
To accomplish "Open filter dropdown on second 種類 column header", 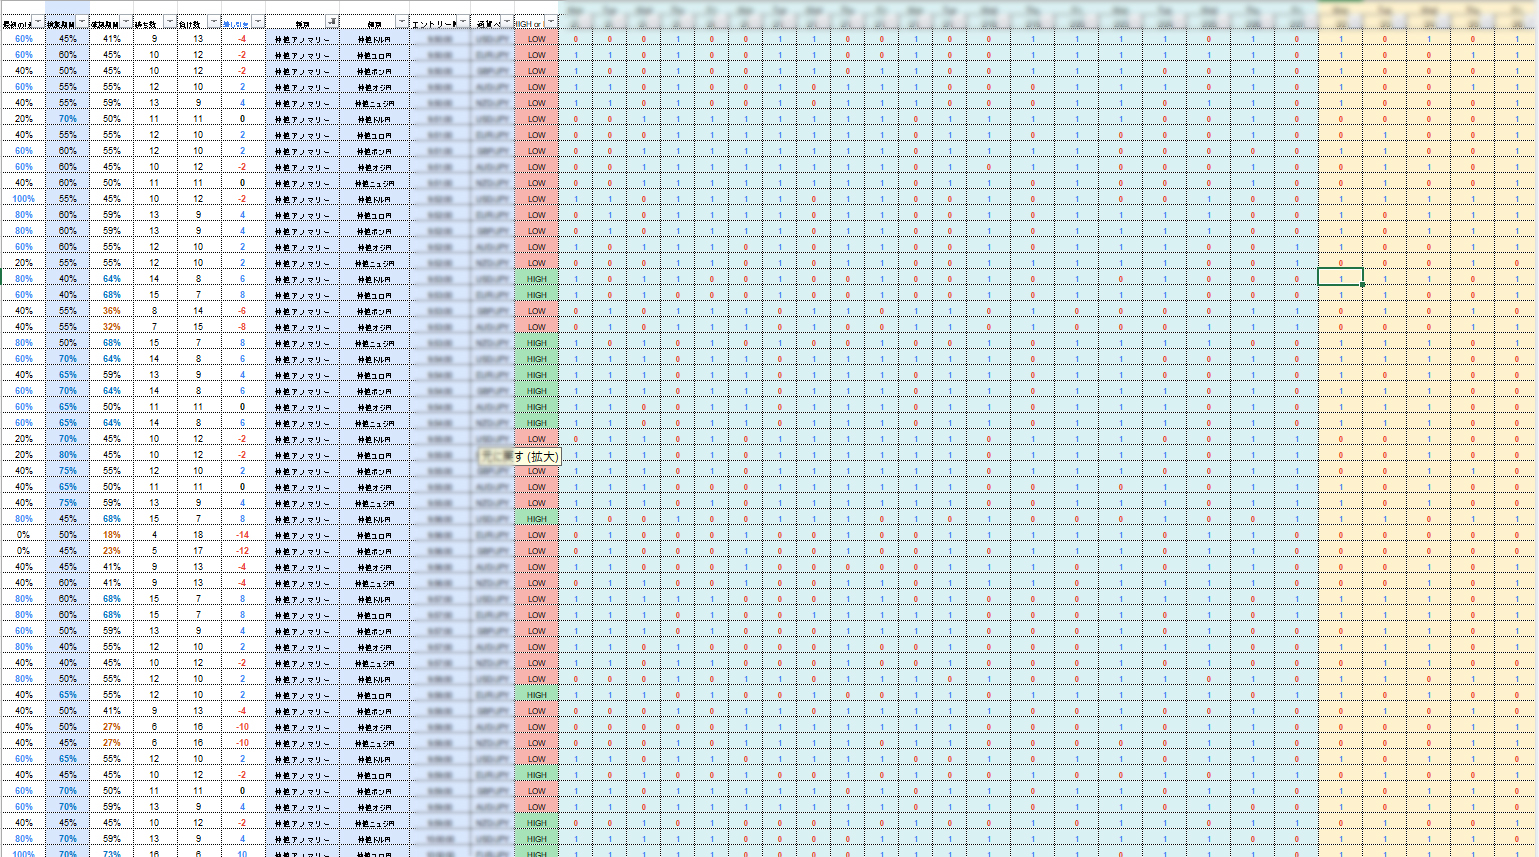I will coord(402,22).
